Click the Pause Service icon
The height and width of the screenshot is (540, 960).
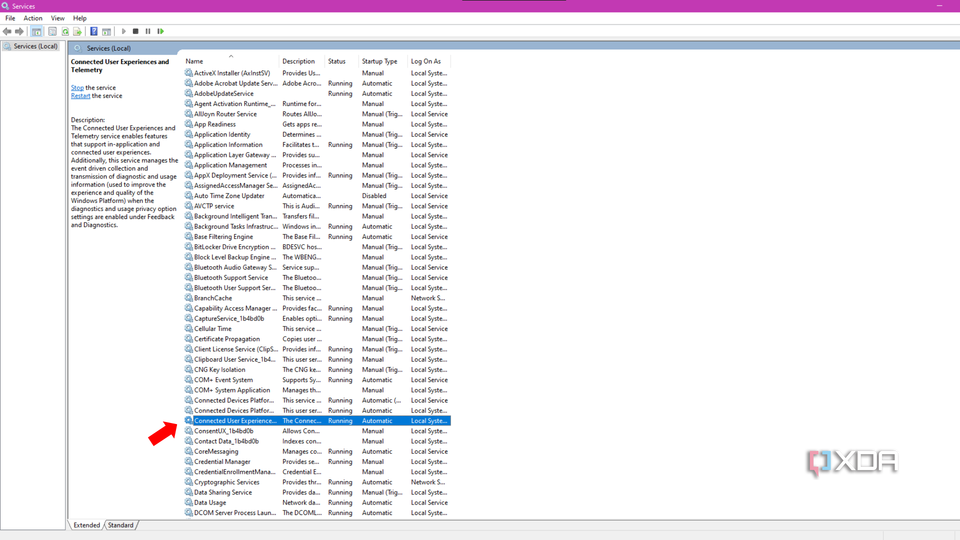coord(148,31)
